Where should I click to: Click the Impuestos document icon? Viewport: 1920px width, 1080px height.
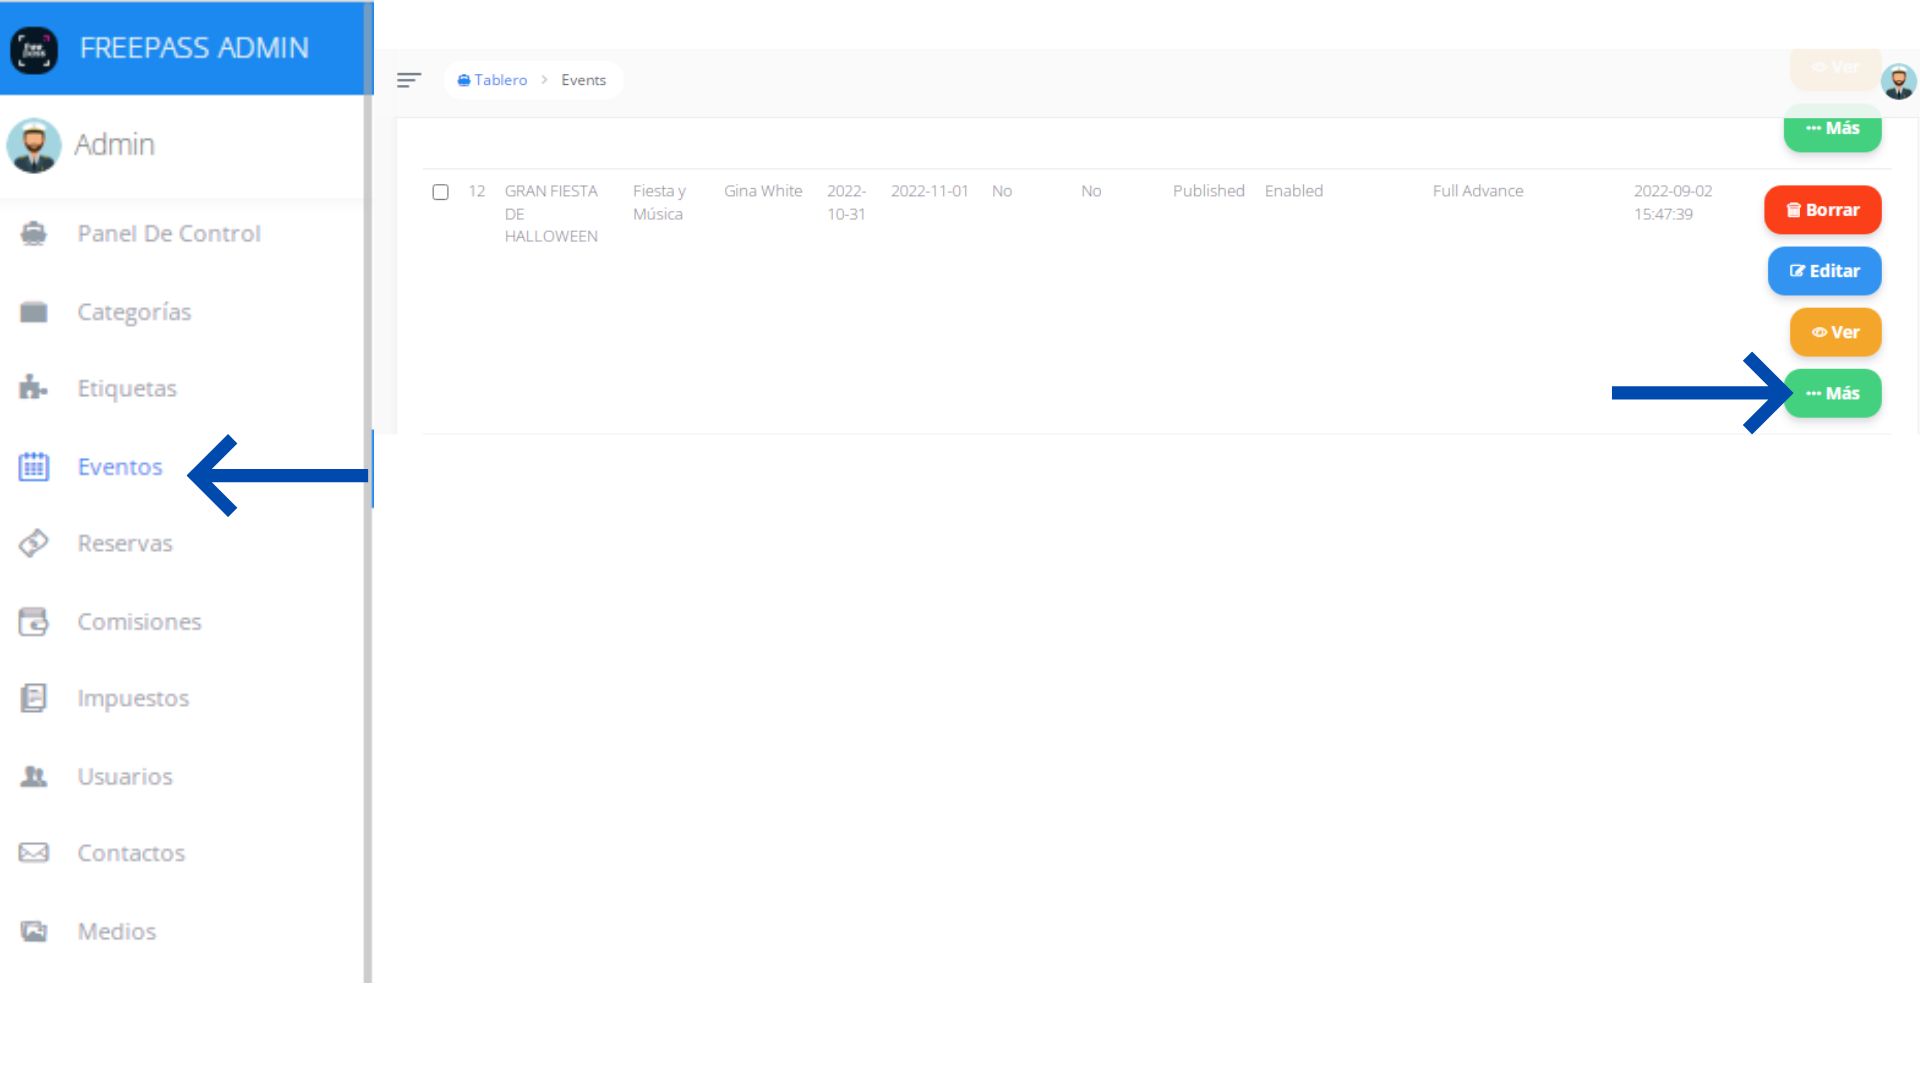tap(34, 698)
